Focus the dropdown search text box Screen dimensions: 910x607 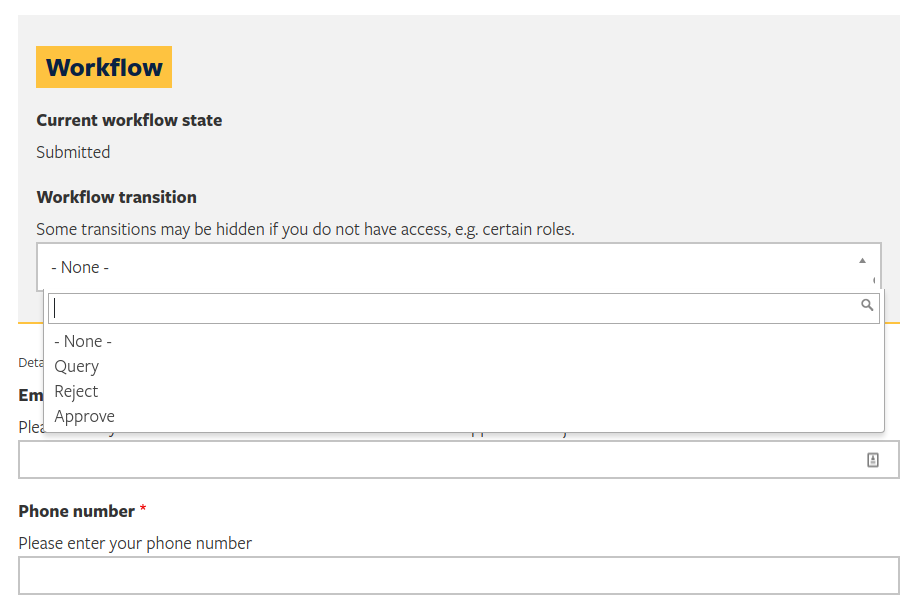450,308
